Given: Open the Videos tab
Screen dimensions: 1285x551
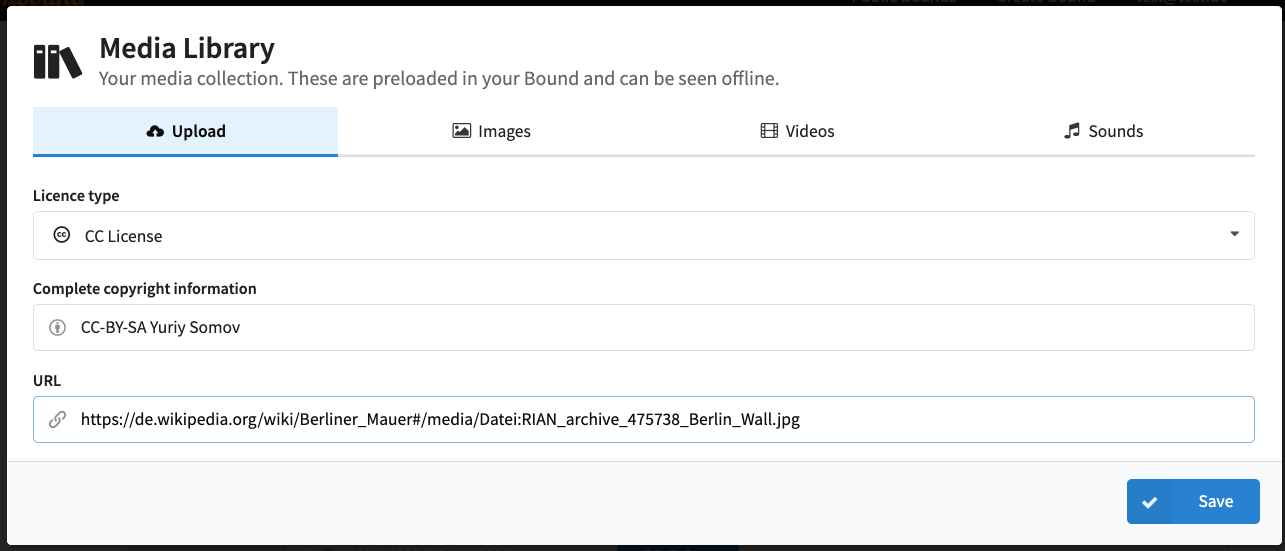Looking at the screenshot, I should (x=797, y=131).
